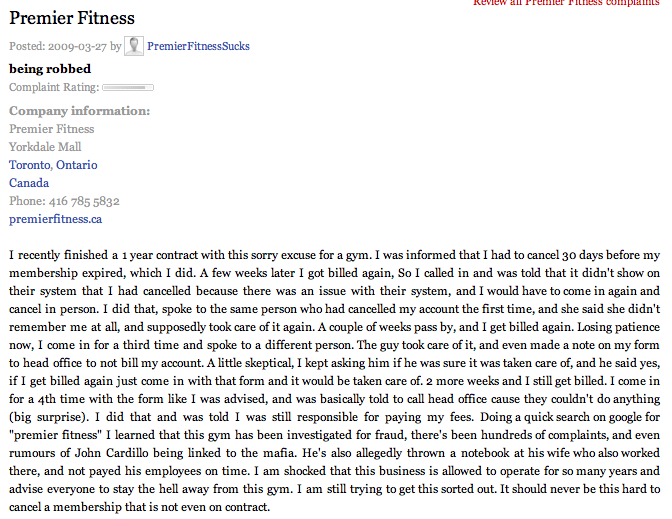Click the Company information heading
Image resolution: width=672 pixels, height=519 pixels.
pos(79,111)
